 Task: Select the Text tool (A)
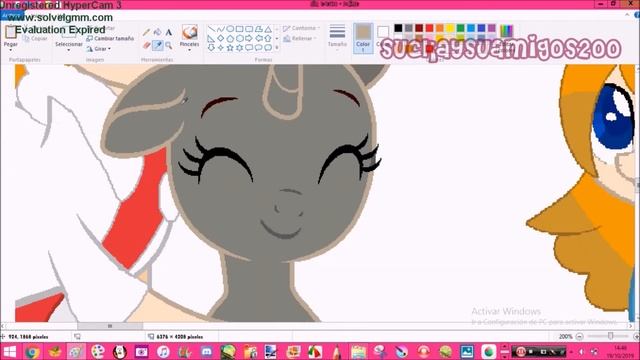[x=168, y=32]
